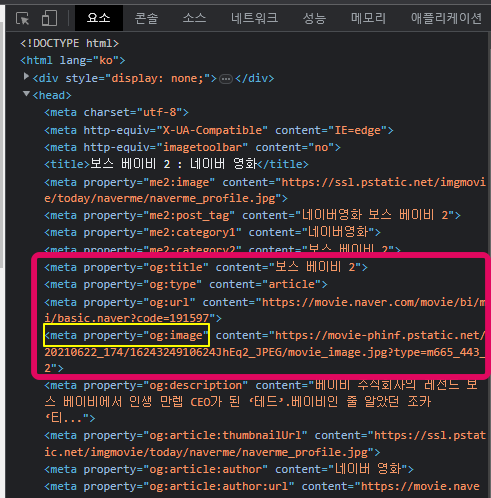
Task: Click the IE=edge content value
Action: pyautogui.click(x=357, y=130)
